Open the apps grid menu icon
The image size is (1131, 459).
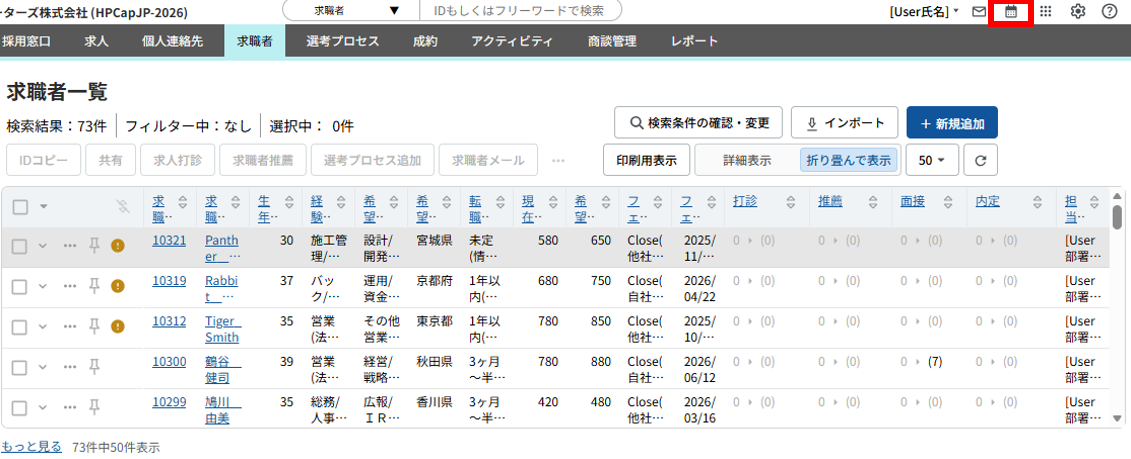click(1046, 12)
